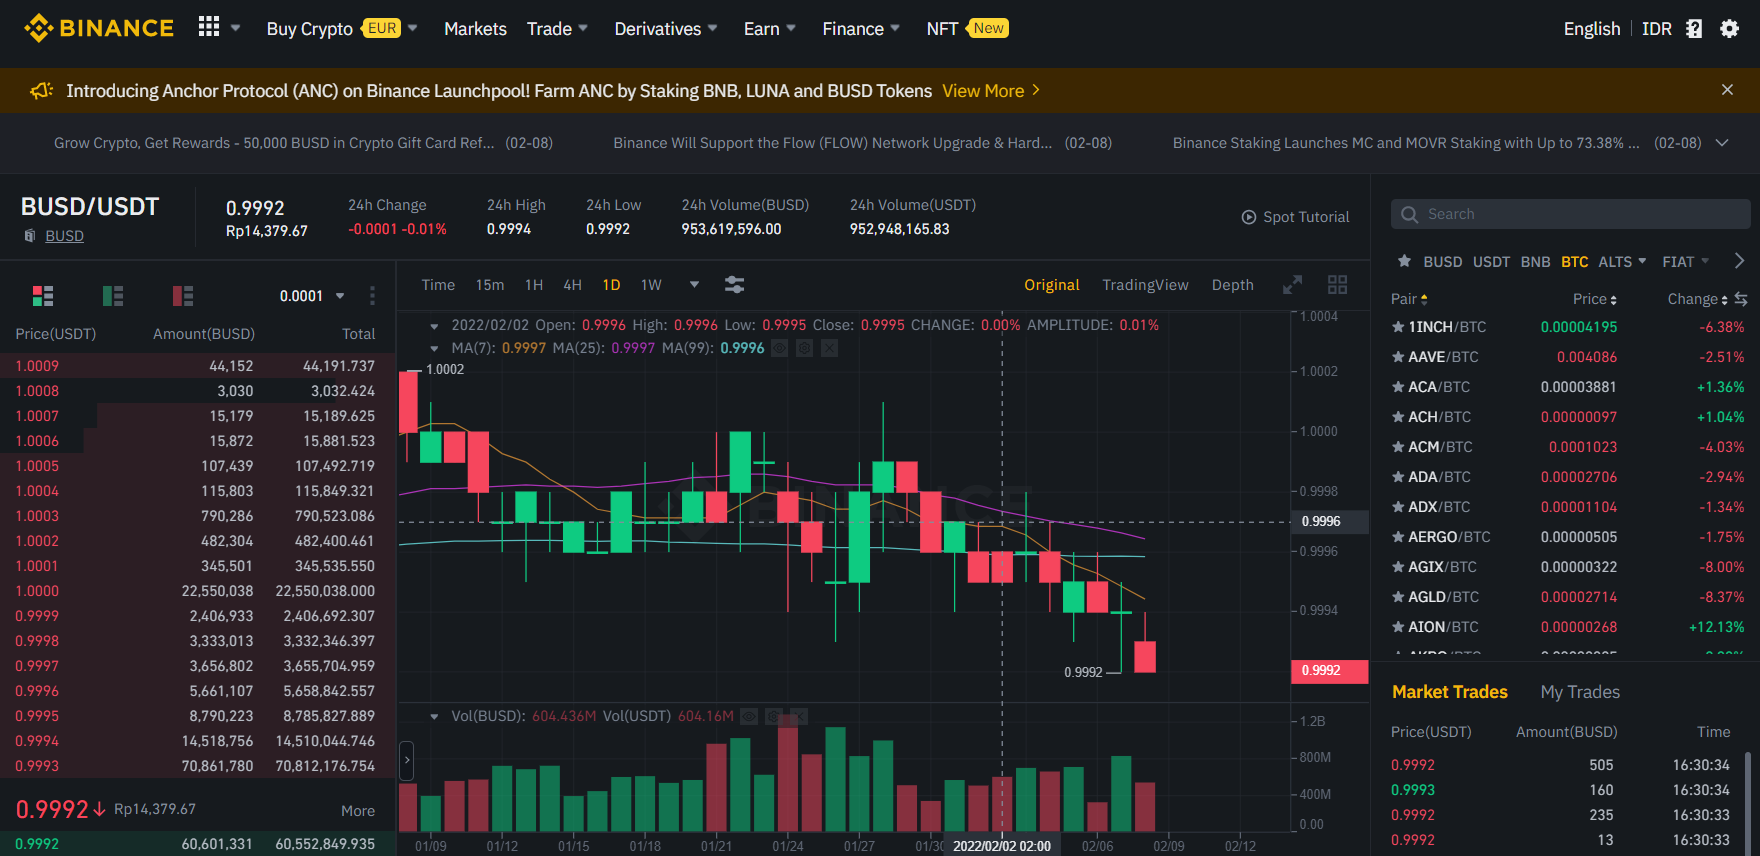
Task: Open the chart technical indicators settings
Action: tap(734, 285)
